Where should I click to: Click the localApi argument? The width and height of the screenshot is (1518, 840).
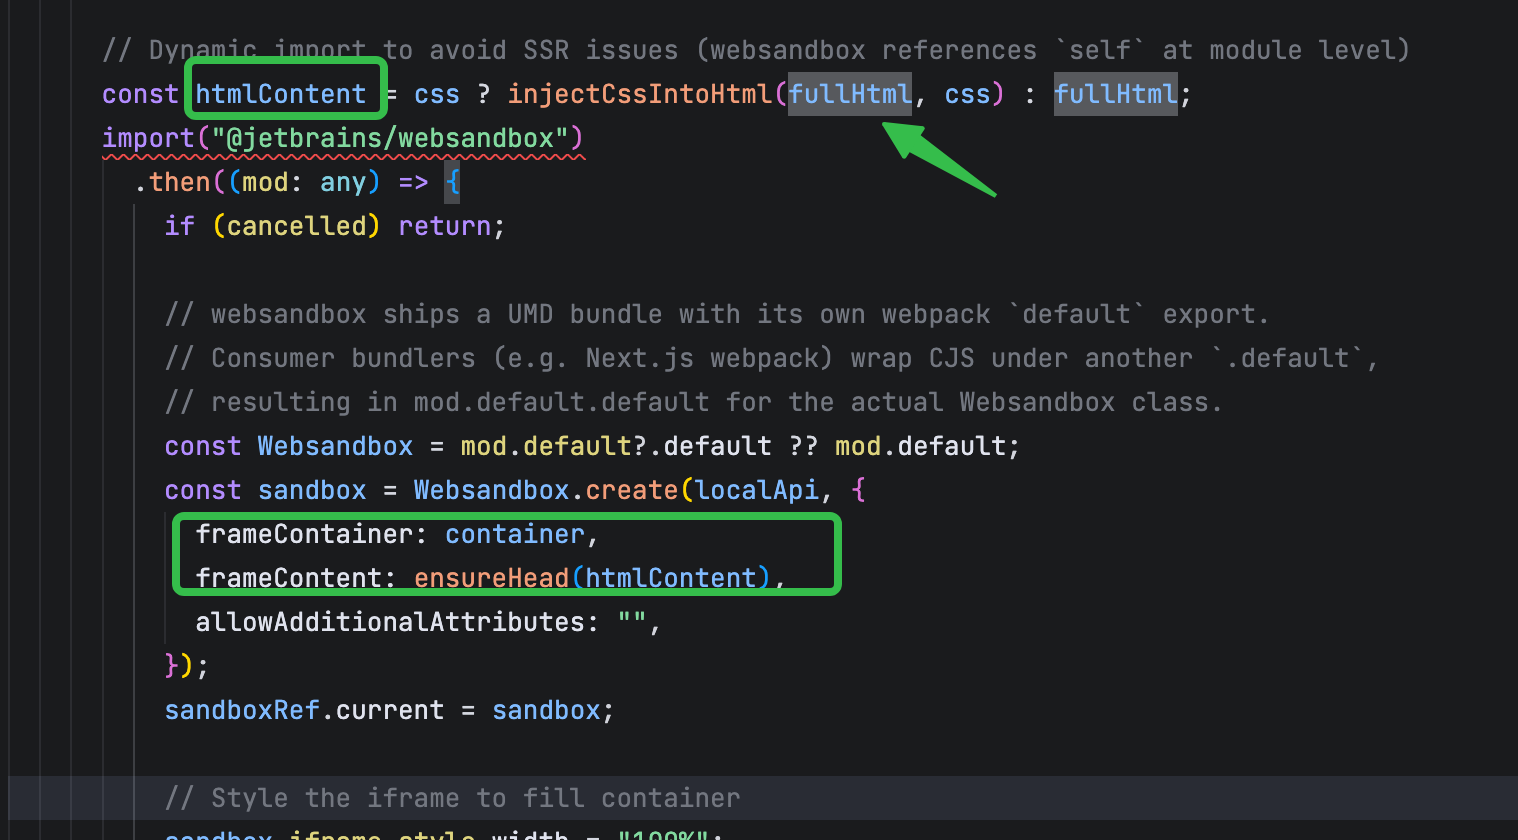click(756, 490)
